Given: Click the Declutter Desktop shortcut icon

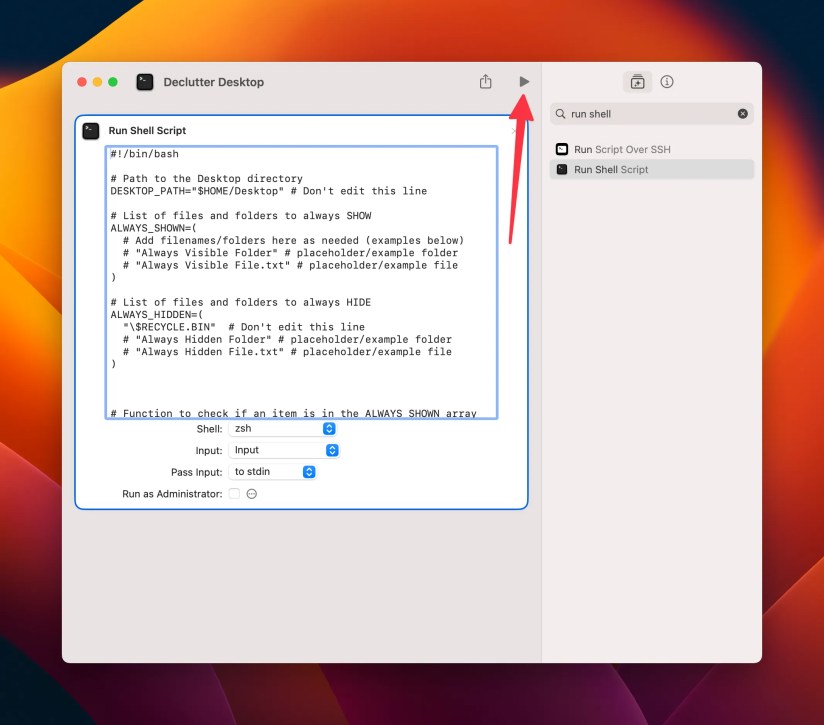Looking at the screenshot, I should pyautogui.click(x=145, y=82).
